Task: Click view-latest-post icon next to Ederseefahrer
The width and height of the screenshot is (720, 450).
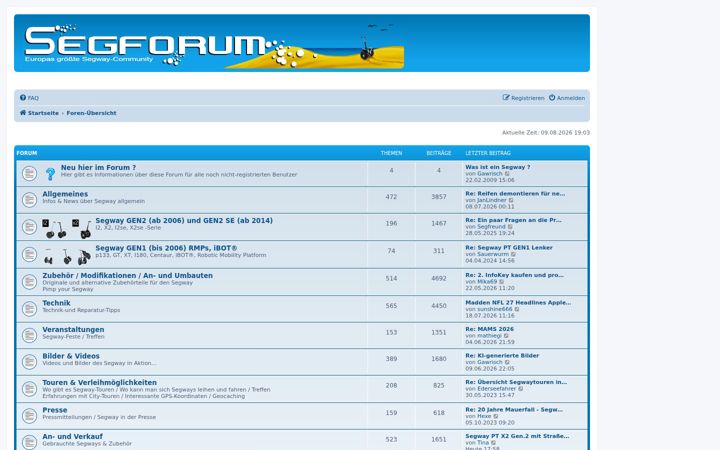Action: 521,389
